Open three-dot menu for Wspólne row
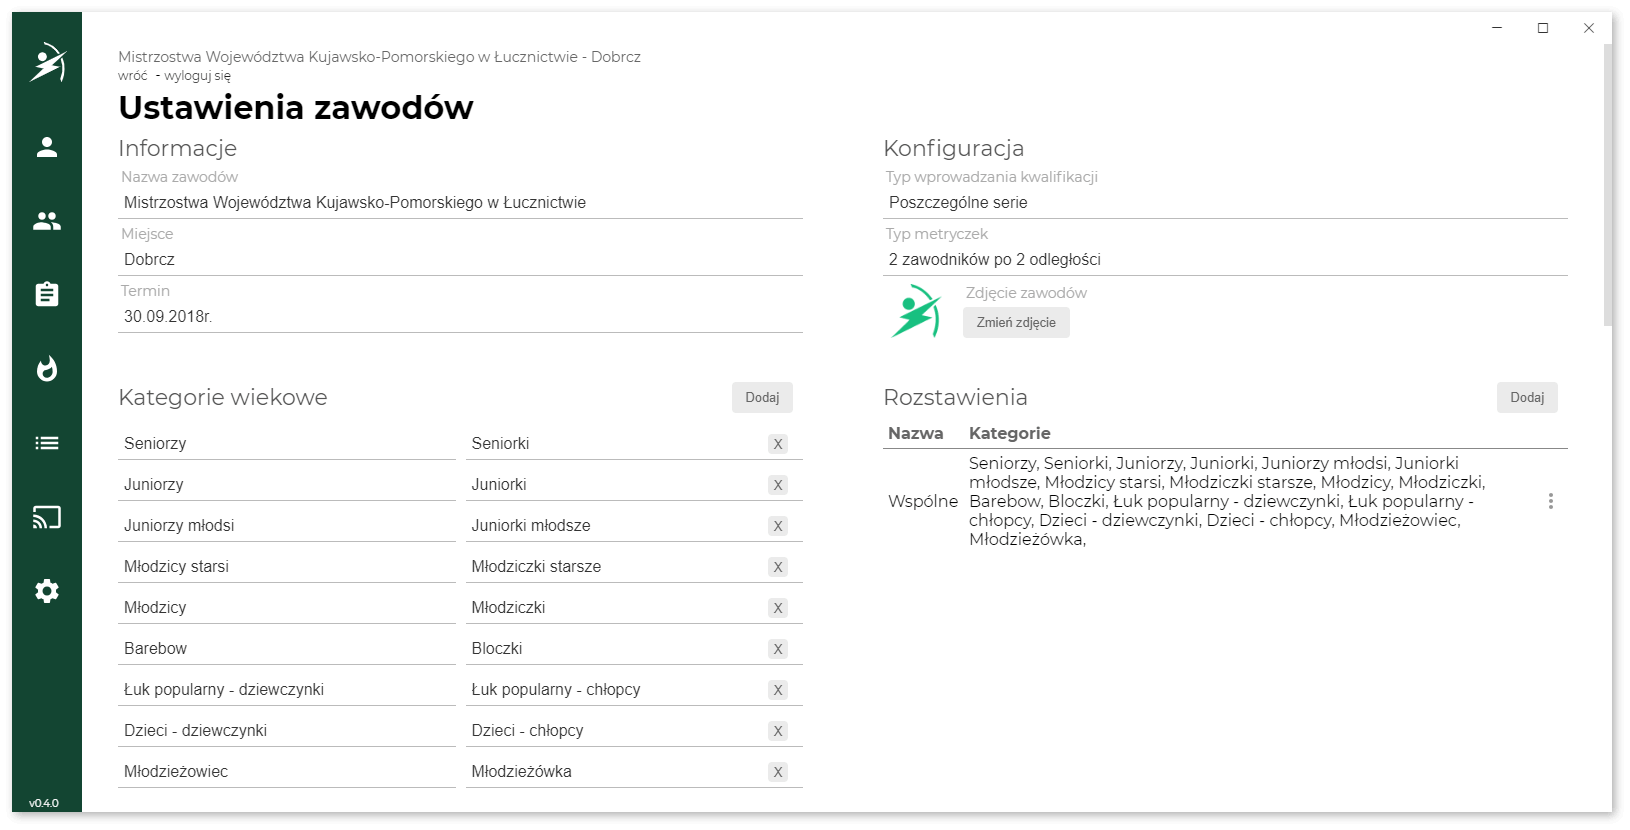Screen dimensions: 1630x830 click(x=1550, y=501)
